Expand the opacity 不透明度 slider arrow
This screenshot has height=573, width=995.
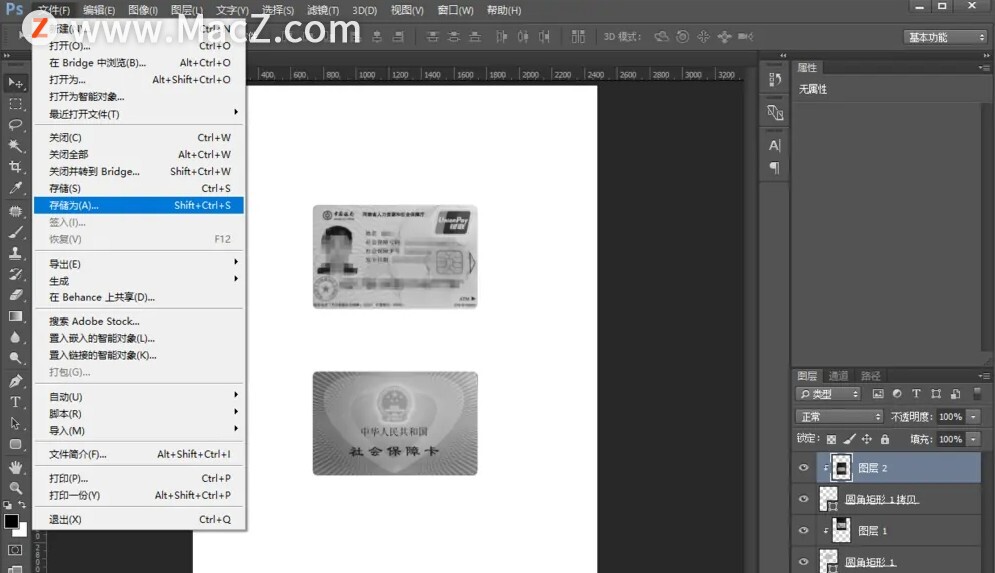point(973,417)
